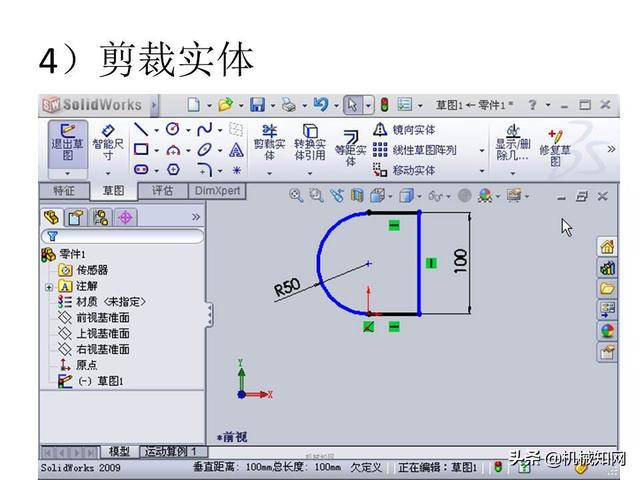Toggle the horizontal relation marker on top line

tap(394, 225)
